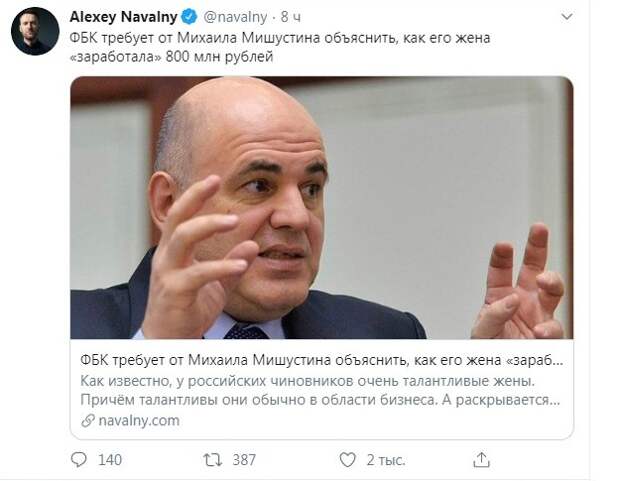Click the 8 ч timestamp
The width and height of the screenshot is (620, 481).
click(x=291, y=17)
